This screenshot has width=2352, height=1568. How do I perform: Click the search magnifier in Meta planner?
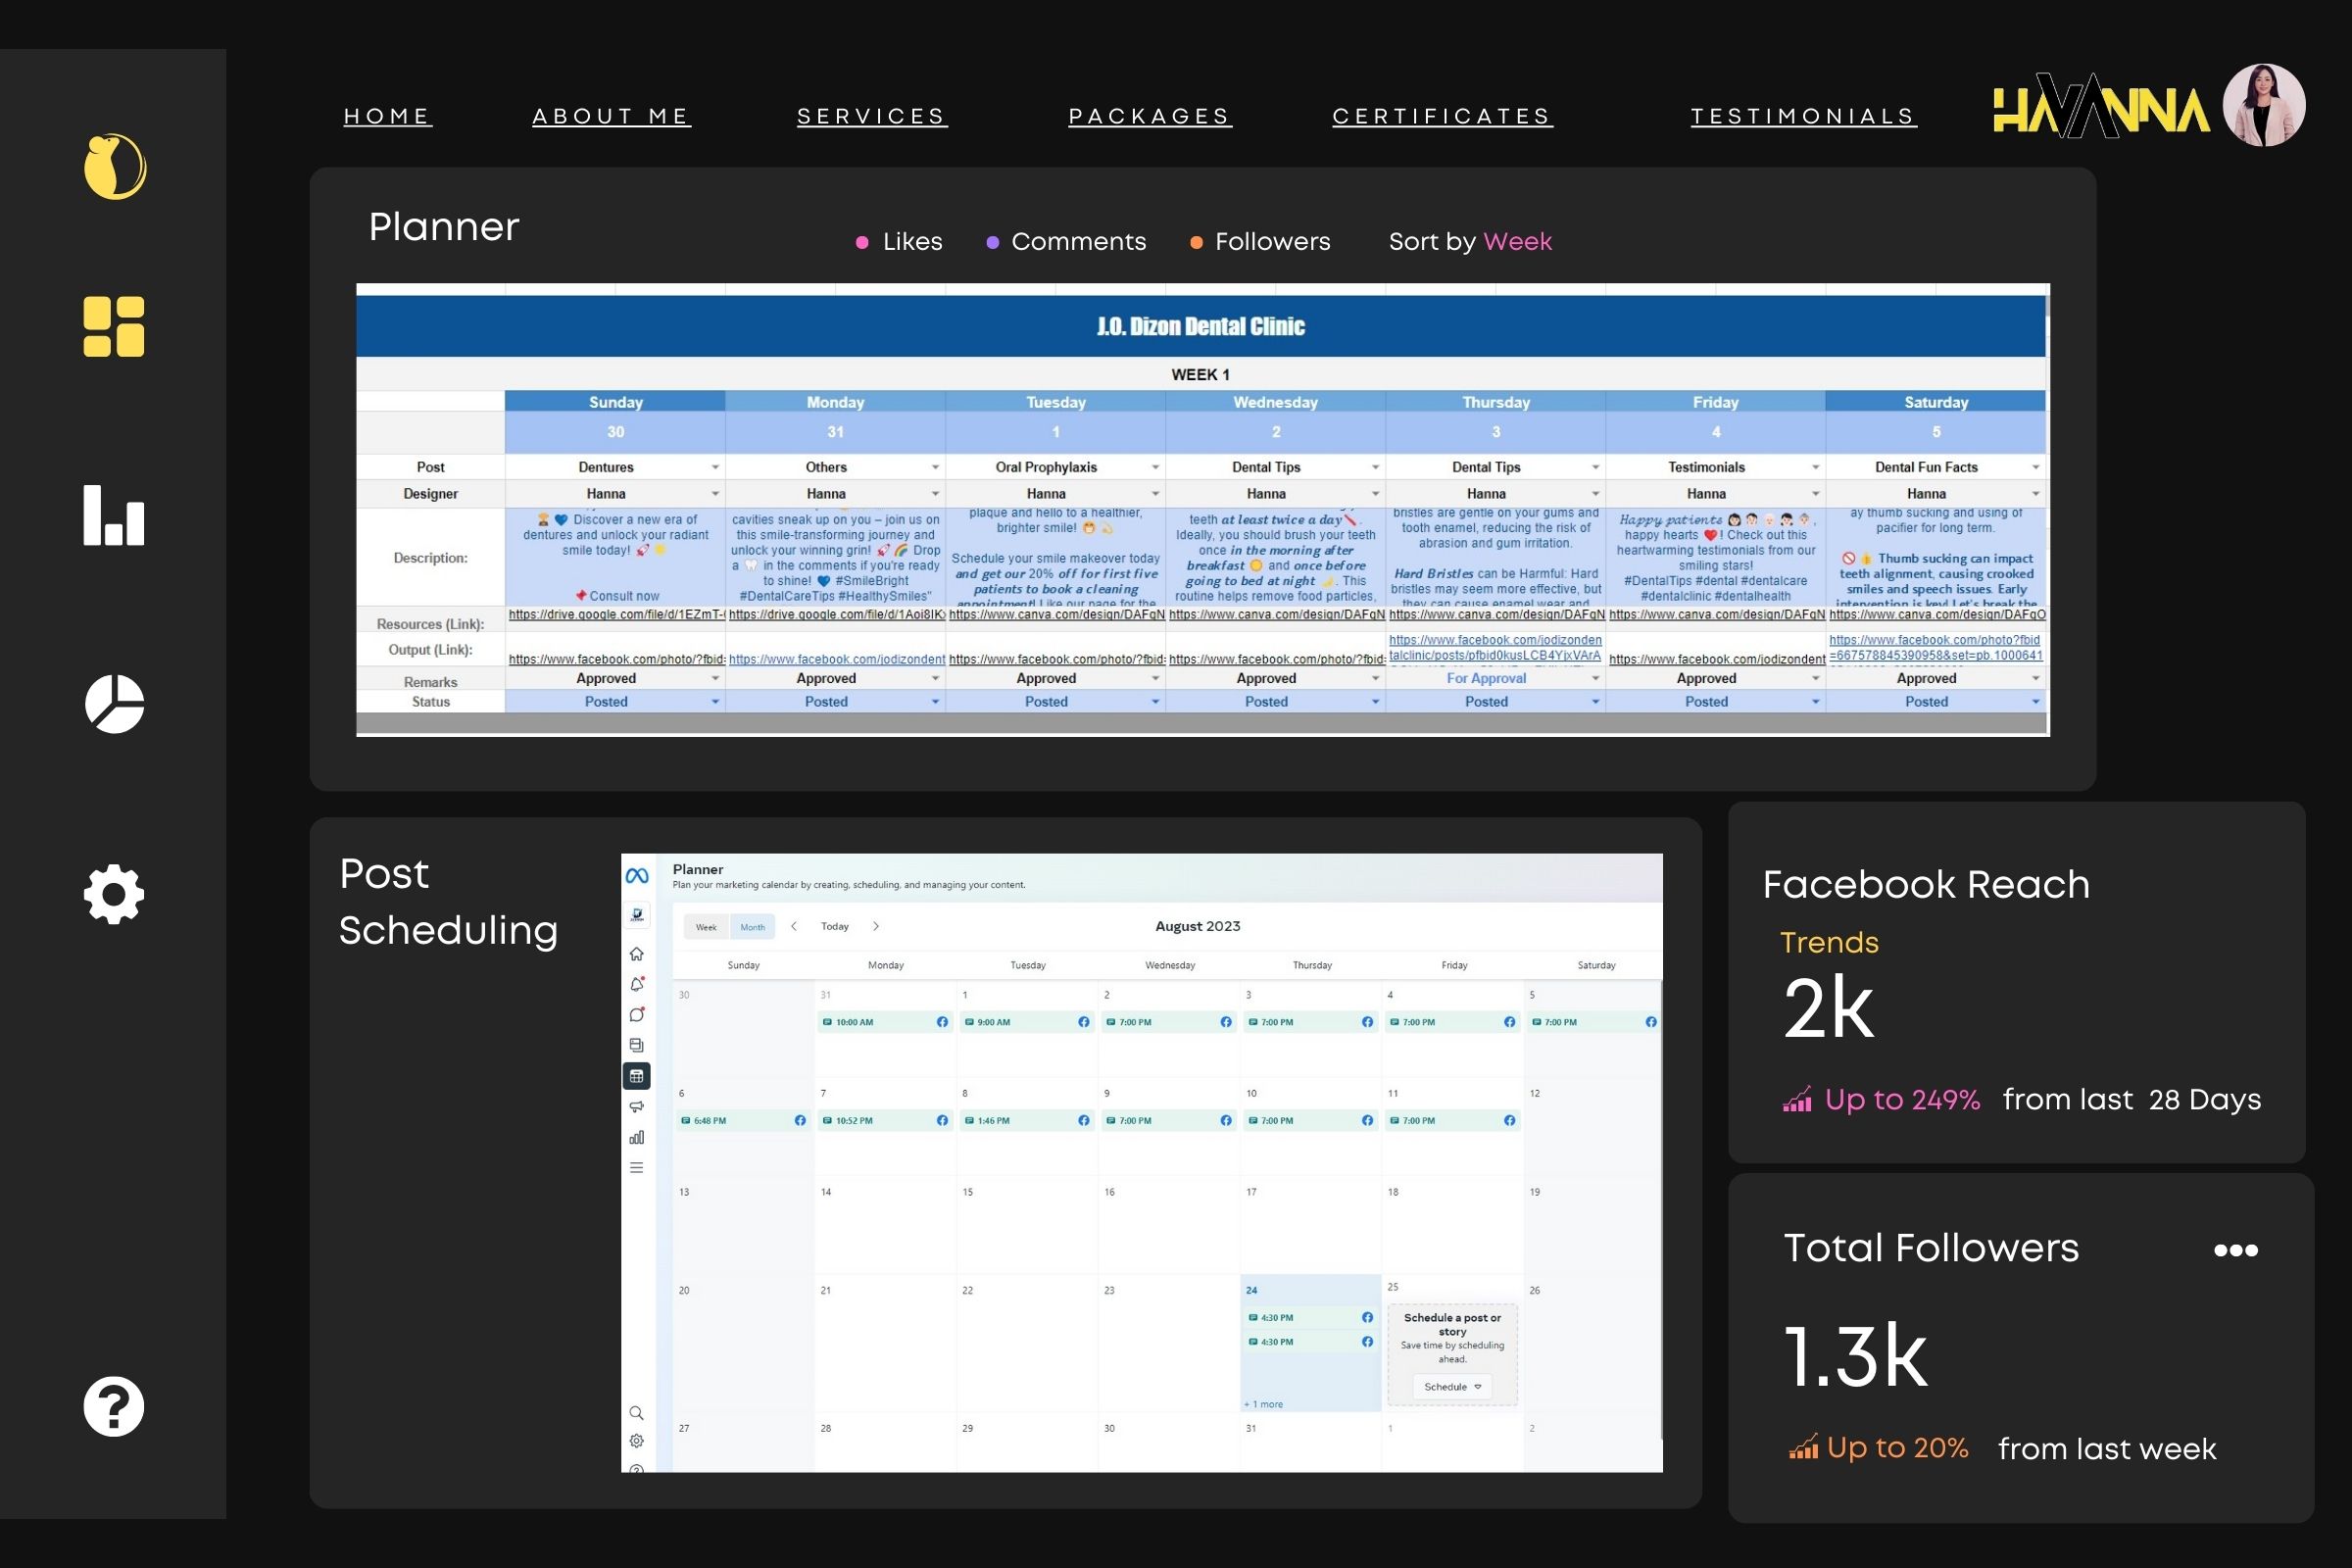pos(637,1413)
